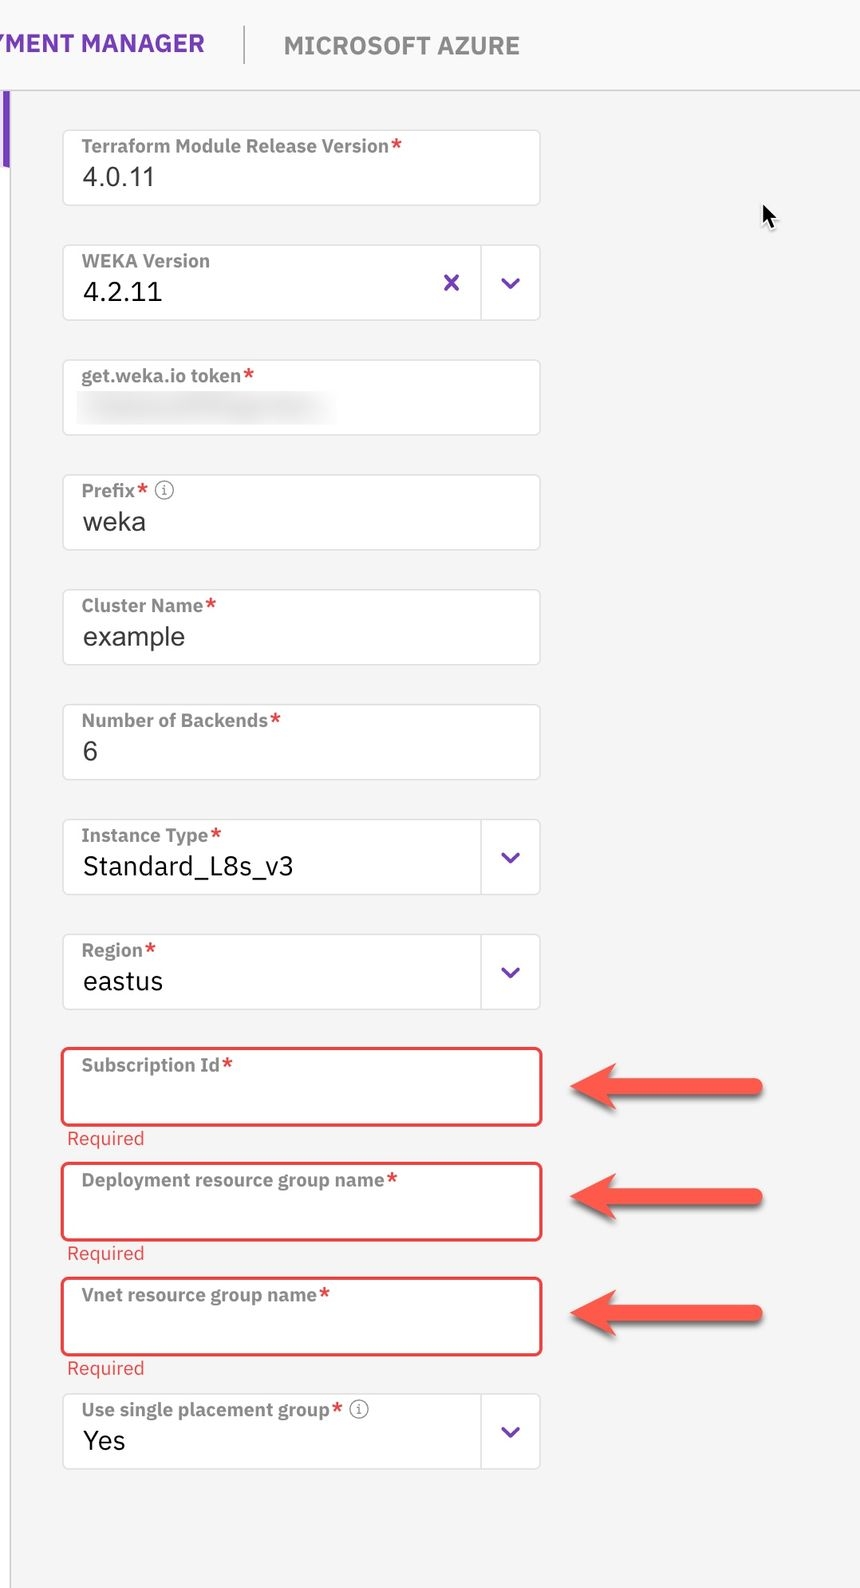Viewport: 860px width, 1588px height.
Task: Open the Deployment Manager tab
Action: [x=102, y=44]
